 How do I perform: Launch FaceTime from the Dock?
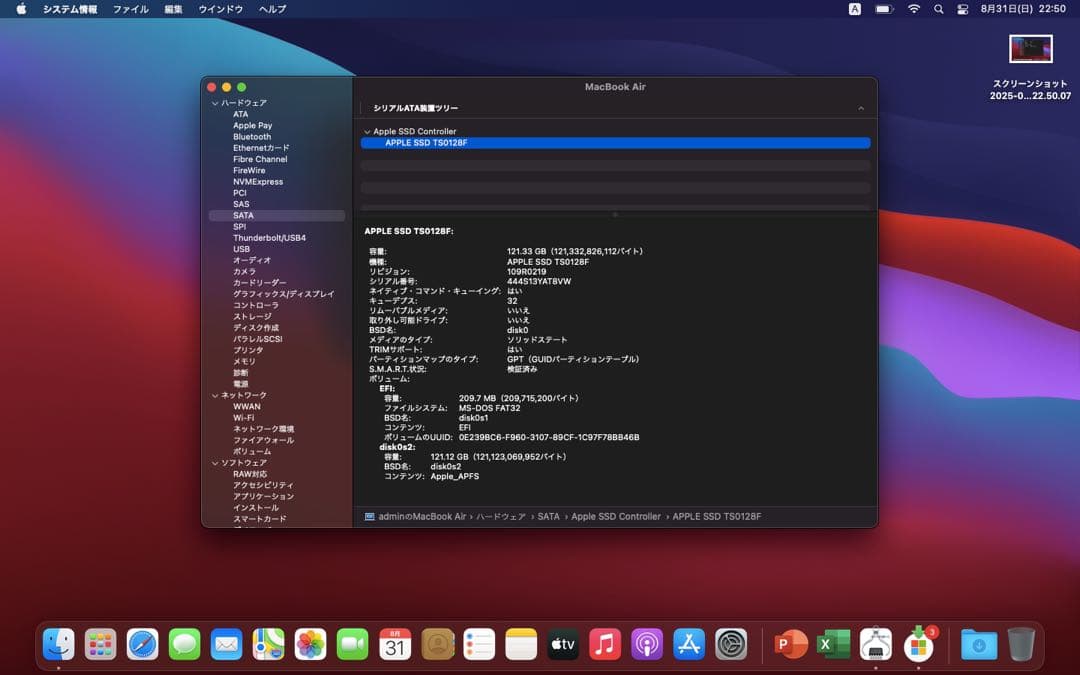tap(352, 646)
